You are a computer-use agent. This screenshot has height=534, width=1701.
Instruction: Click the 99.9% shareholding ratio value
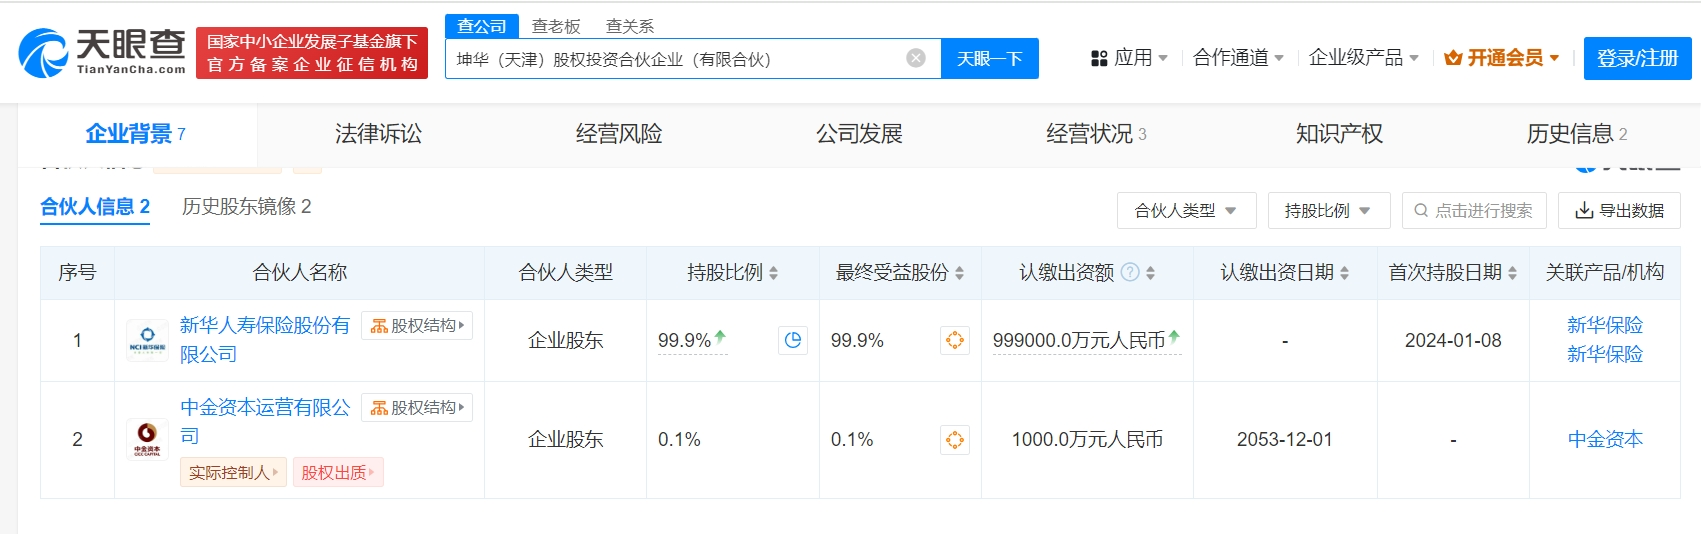(x=684, y=341)
